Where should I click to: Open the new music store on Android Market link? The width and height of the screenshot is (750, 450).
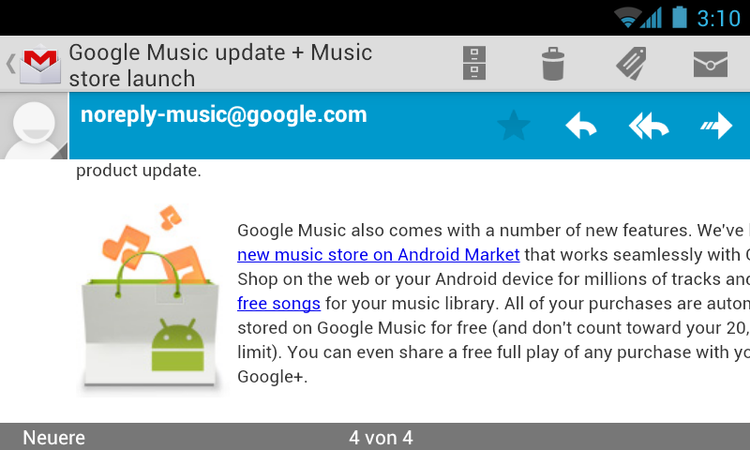[378, 254]
